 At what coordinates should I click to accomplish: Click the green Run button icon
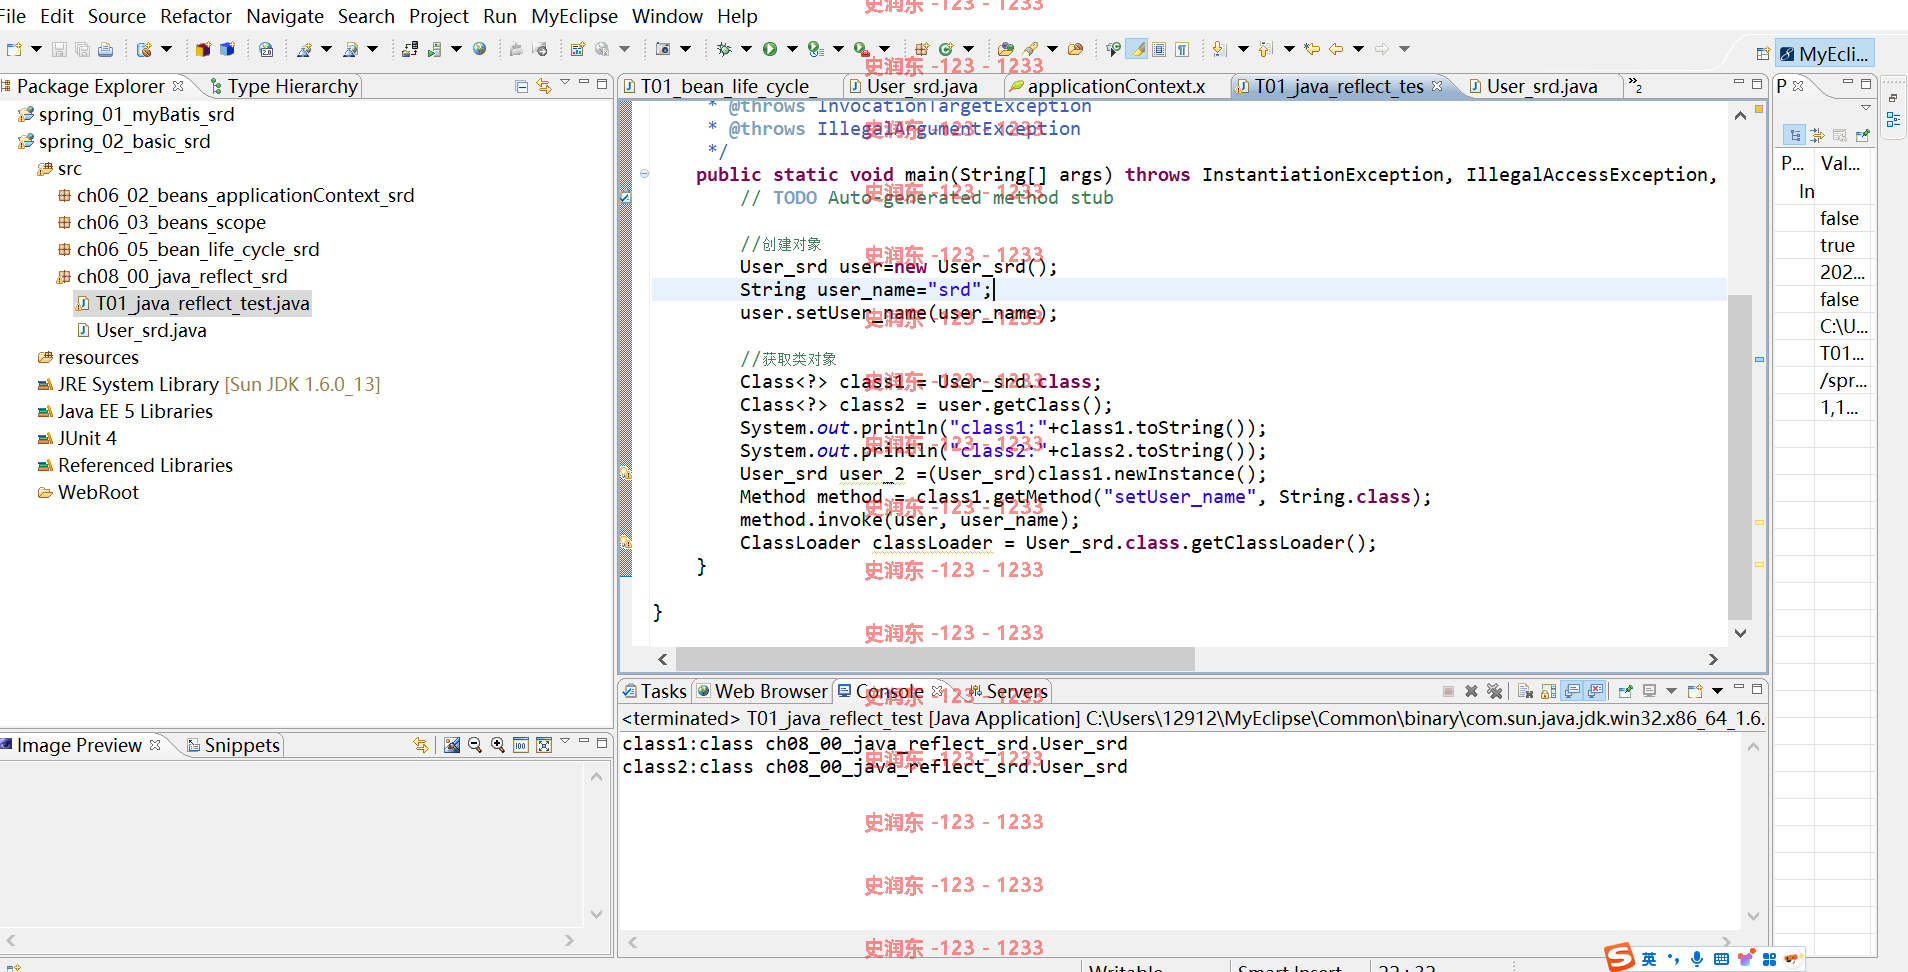[x=770, y=49]
